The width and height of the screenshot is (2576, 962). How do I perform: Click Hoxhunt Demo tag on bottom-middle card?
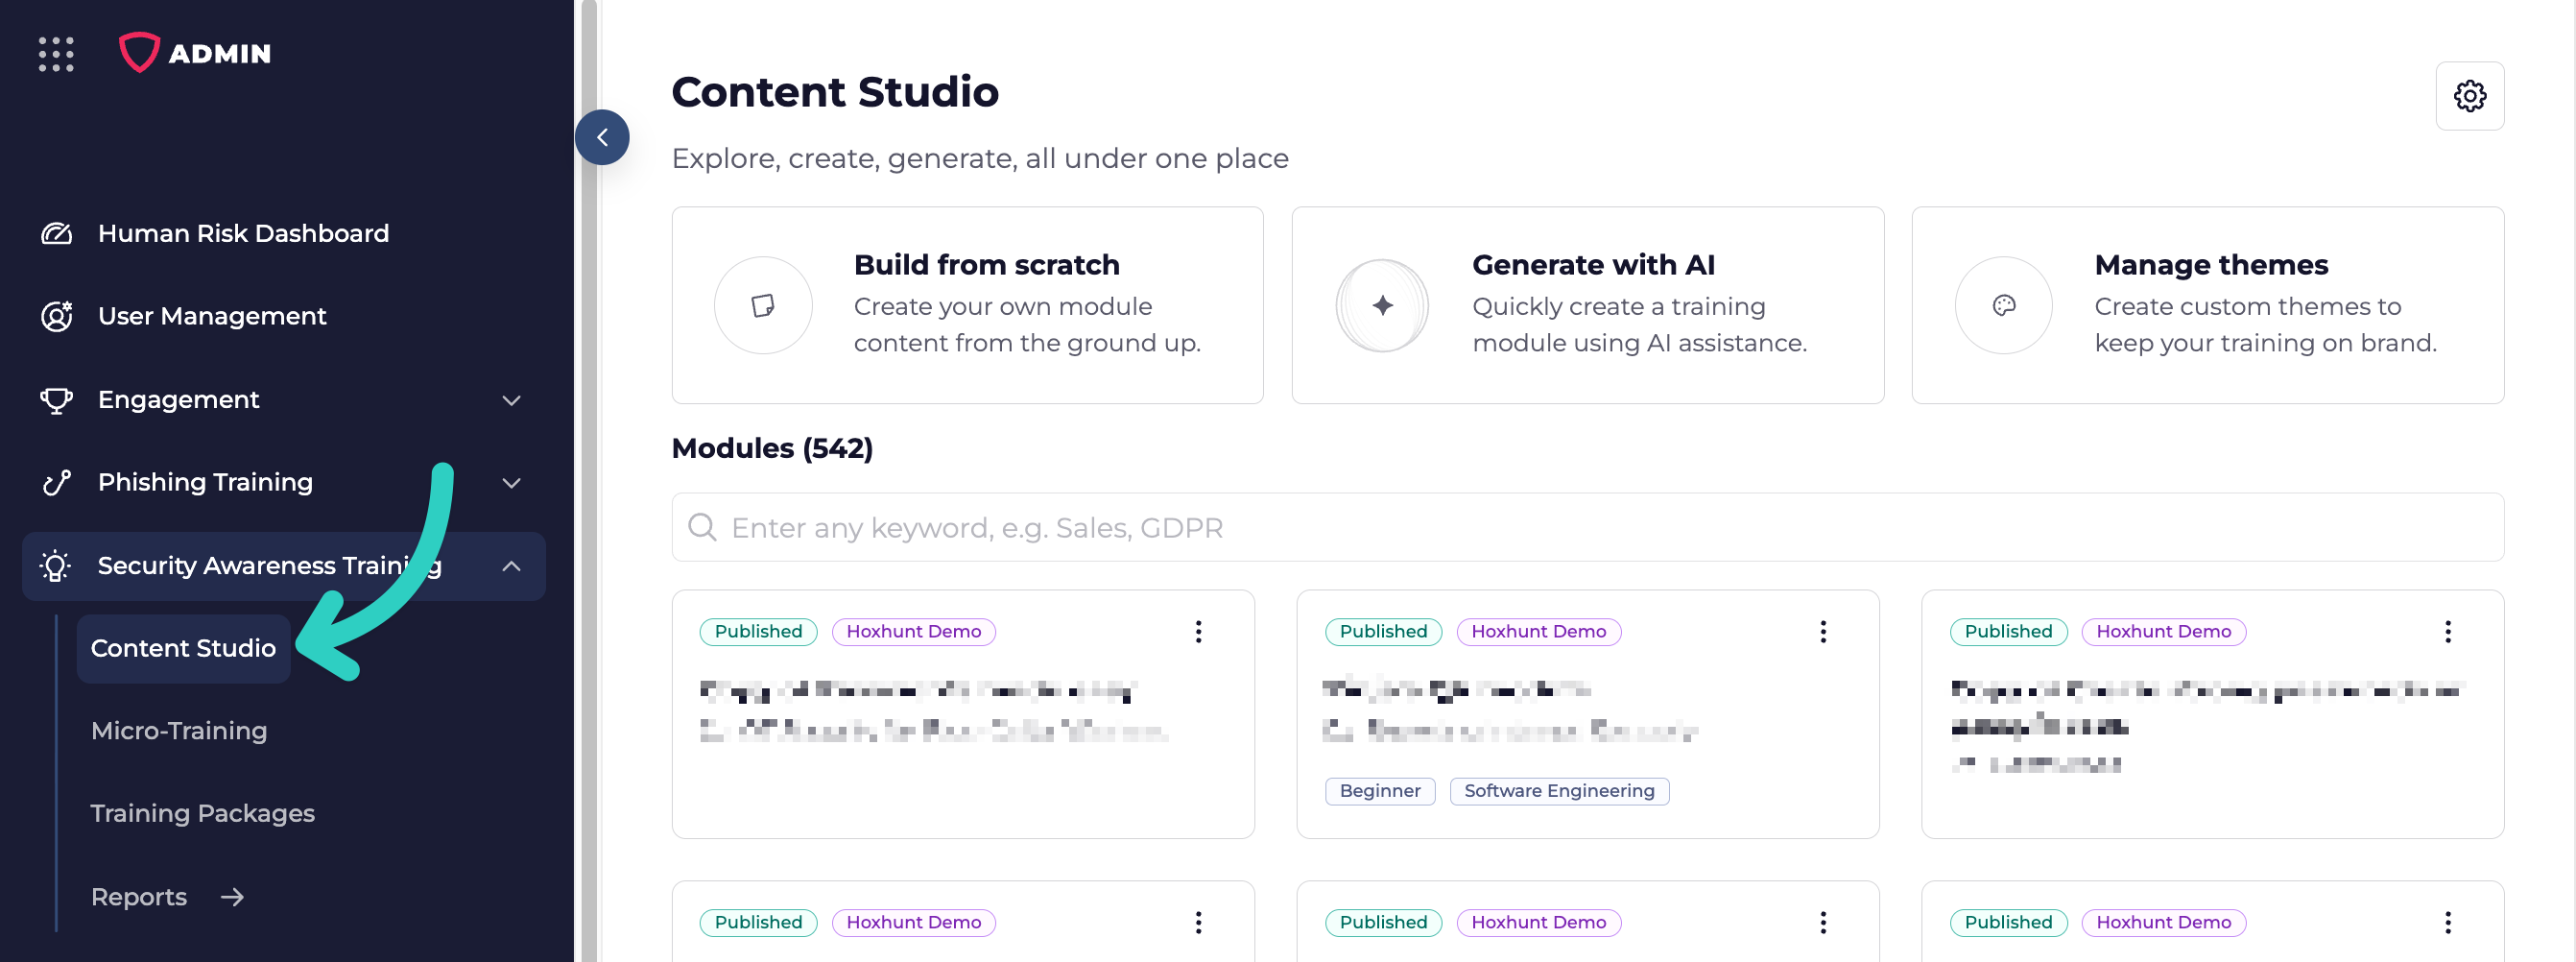point(1538,922)
